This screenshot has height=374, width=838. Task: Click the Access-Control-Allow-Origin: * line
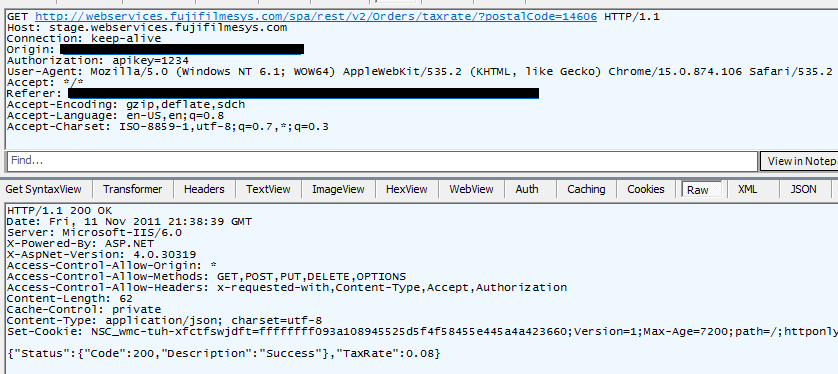[112, 266]
